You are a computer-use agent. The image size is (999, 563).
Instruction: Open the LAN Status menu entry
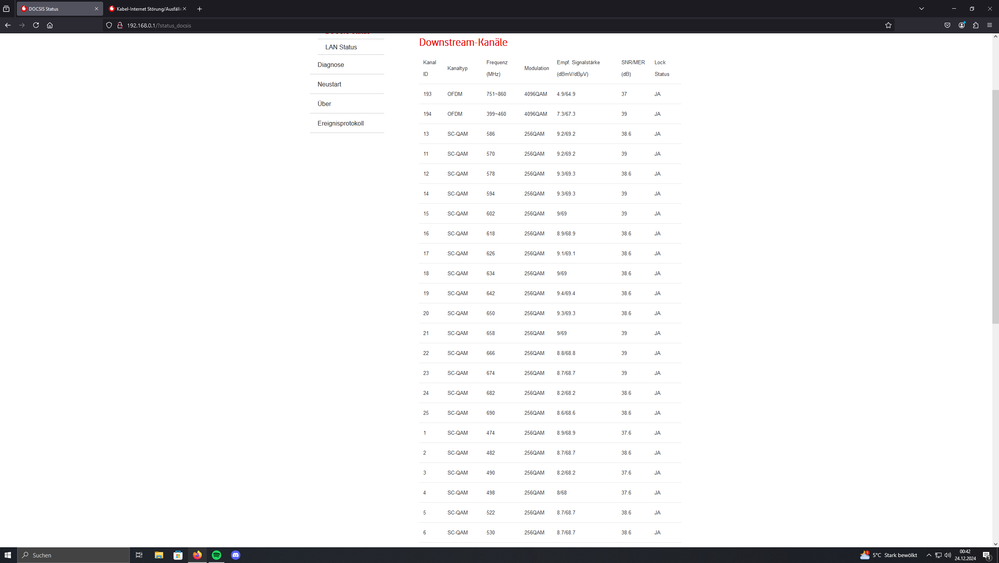click(x=341, y=47)
